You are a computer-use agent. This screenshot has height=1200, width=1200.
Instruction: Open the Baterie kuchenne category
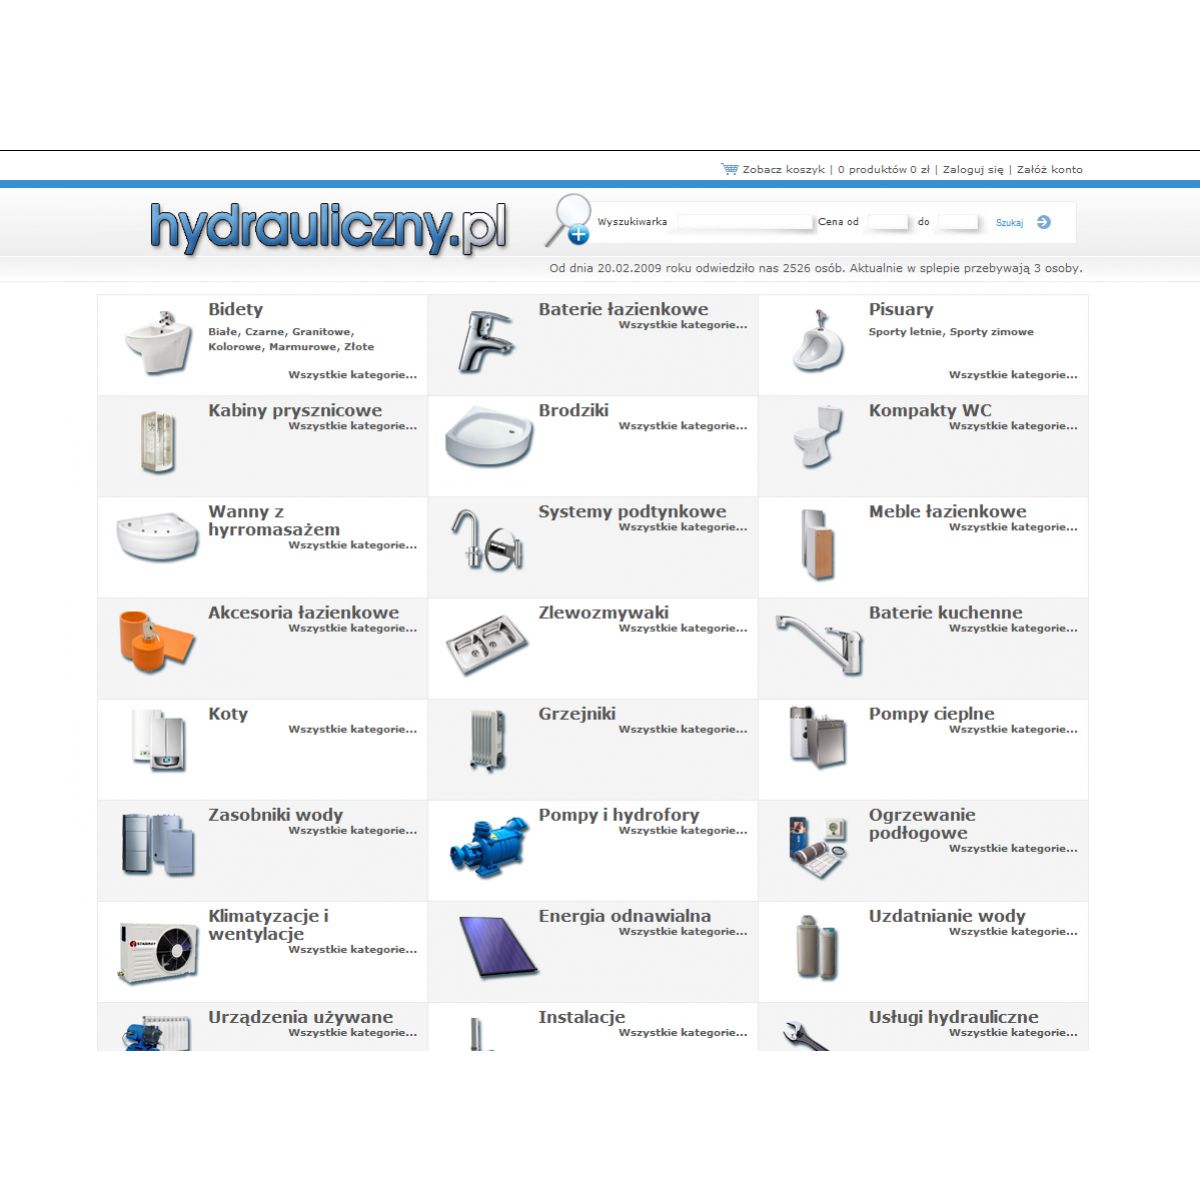tap(945, 612)
